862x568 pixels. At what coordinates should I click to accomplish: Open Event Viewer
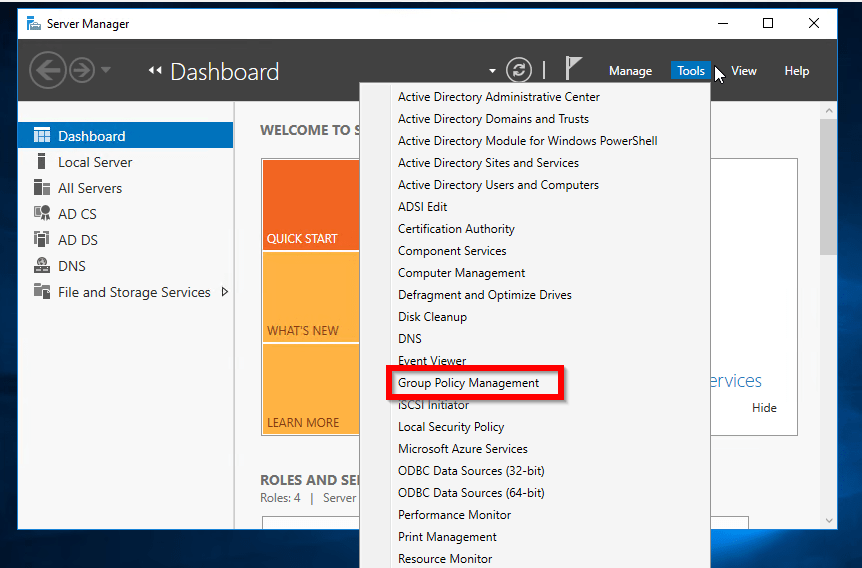point(432,361)
